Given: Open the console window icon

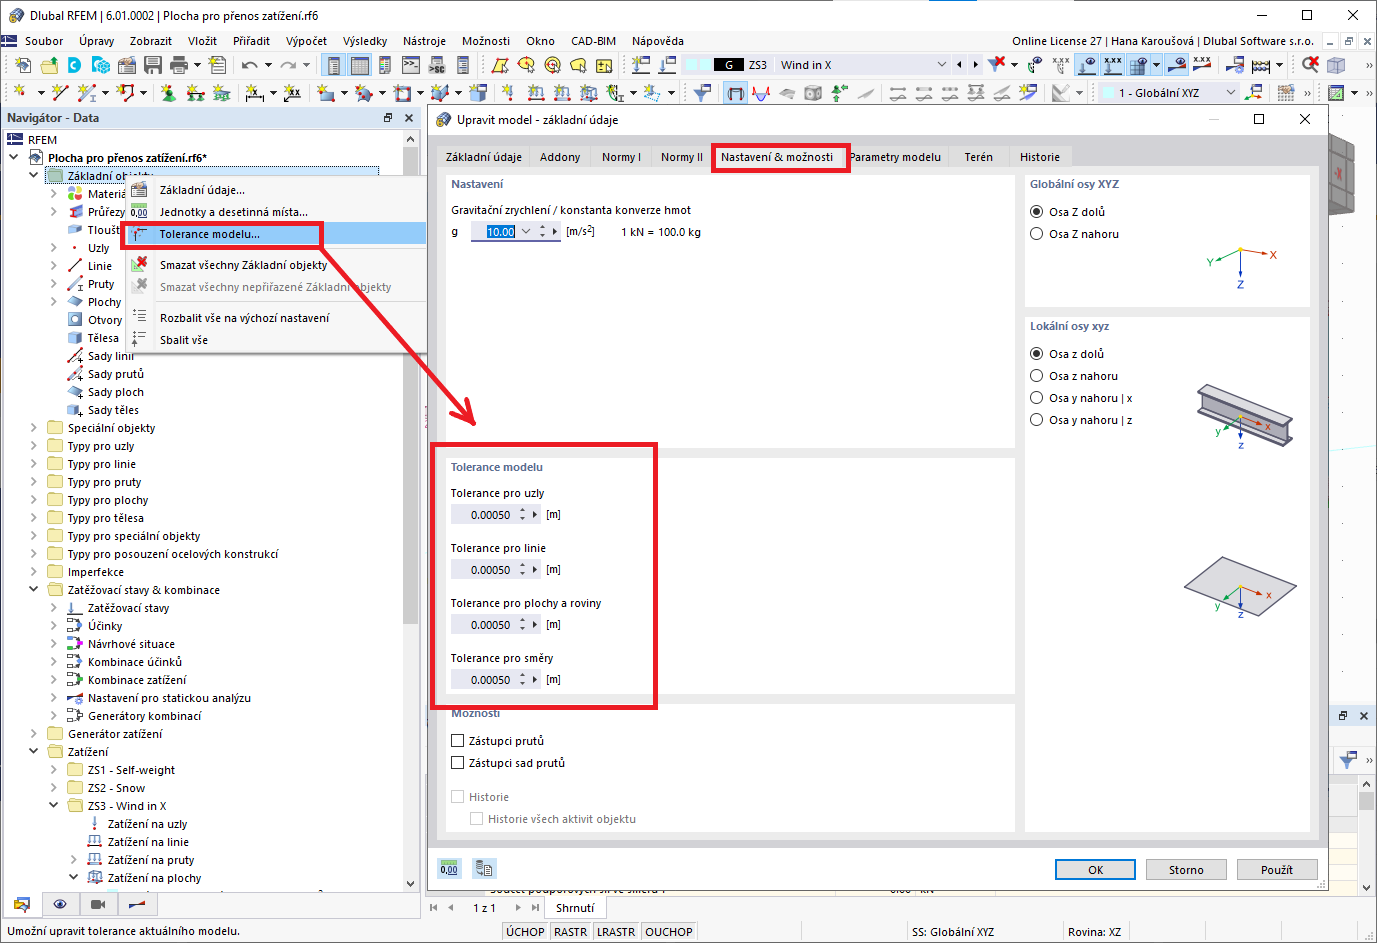Looking at the screenshot, I should coord(411,65).
